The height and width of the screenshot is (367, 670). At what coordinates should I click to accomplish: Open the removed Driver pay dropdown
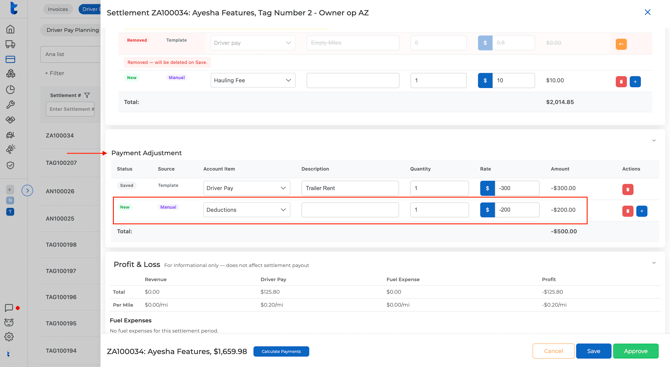click(x=253, y=43)
